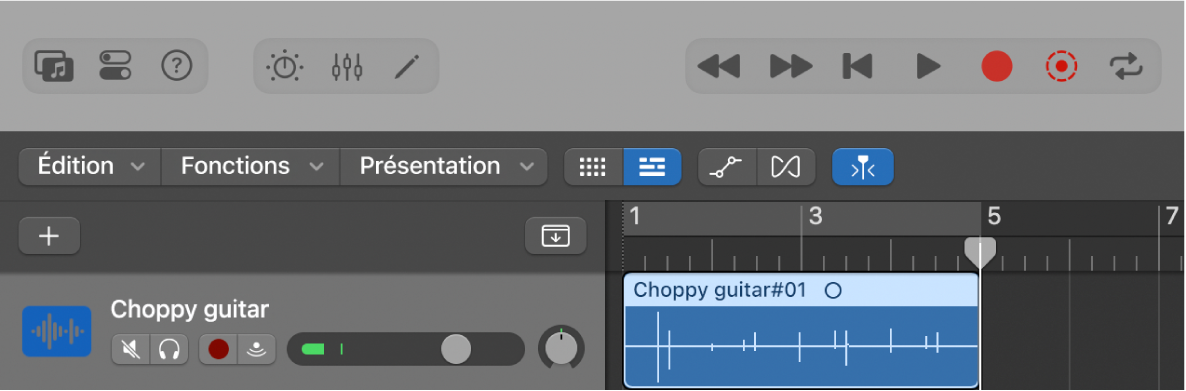Toggle the Cycle loop mode button
Image resolution: width=1186 pixels, height=391 pixels.
point(1127,67)
